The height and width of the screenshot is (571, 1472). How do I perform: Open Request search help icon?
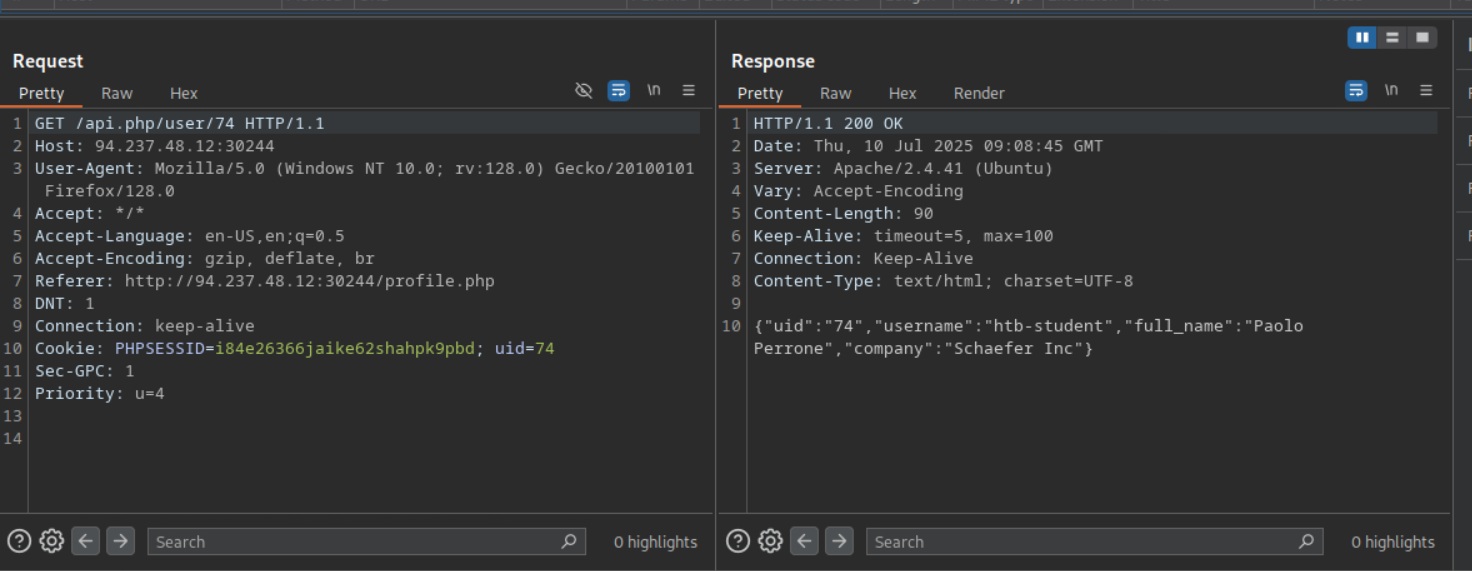click(x=19, y=541)
